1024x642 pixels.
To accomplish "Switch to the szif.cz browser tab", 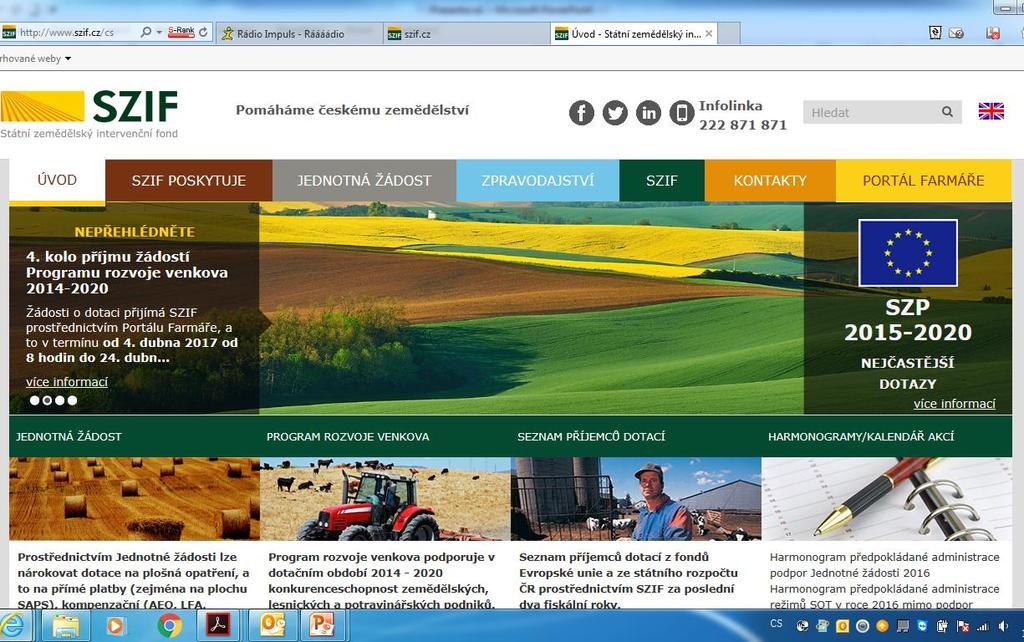I will tap(466, 33).
